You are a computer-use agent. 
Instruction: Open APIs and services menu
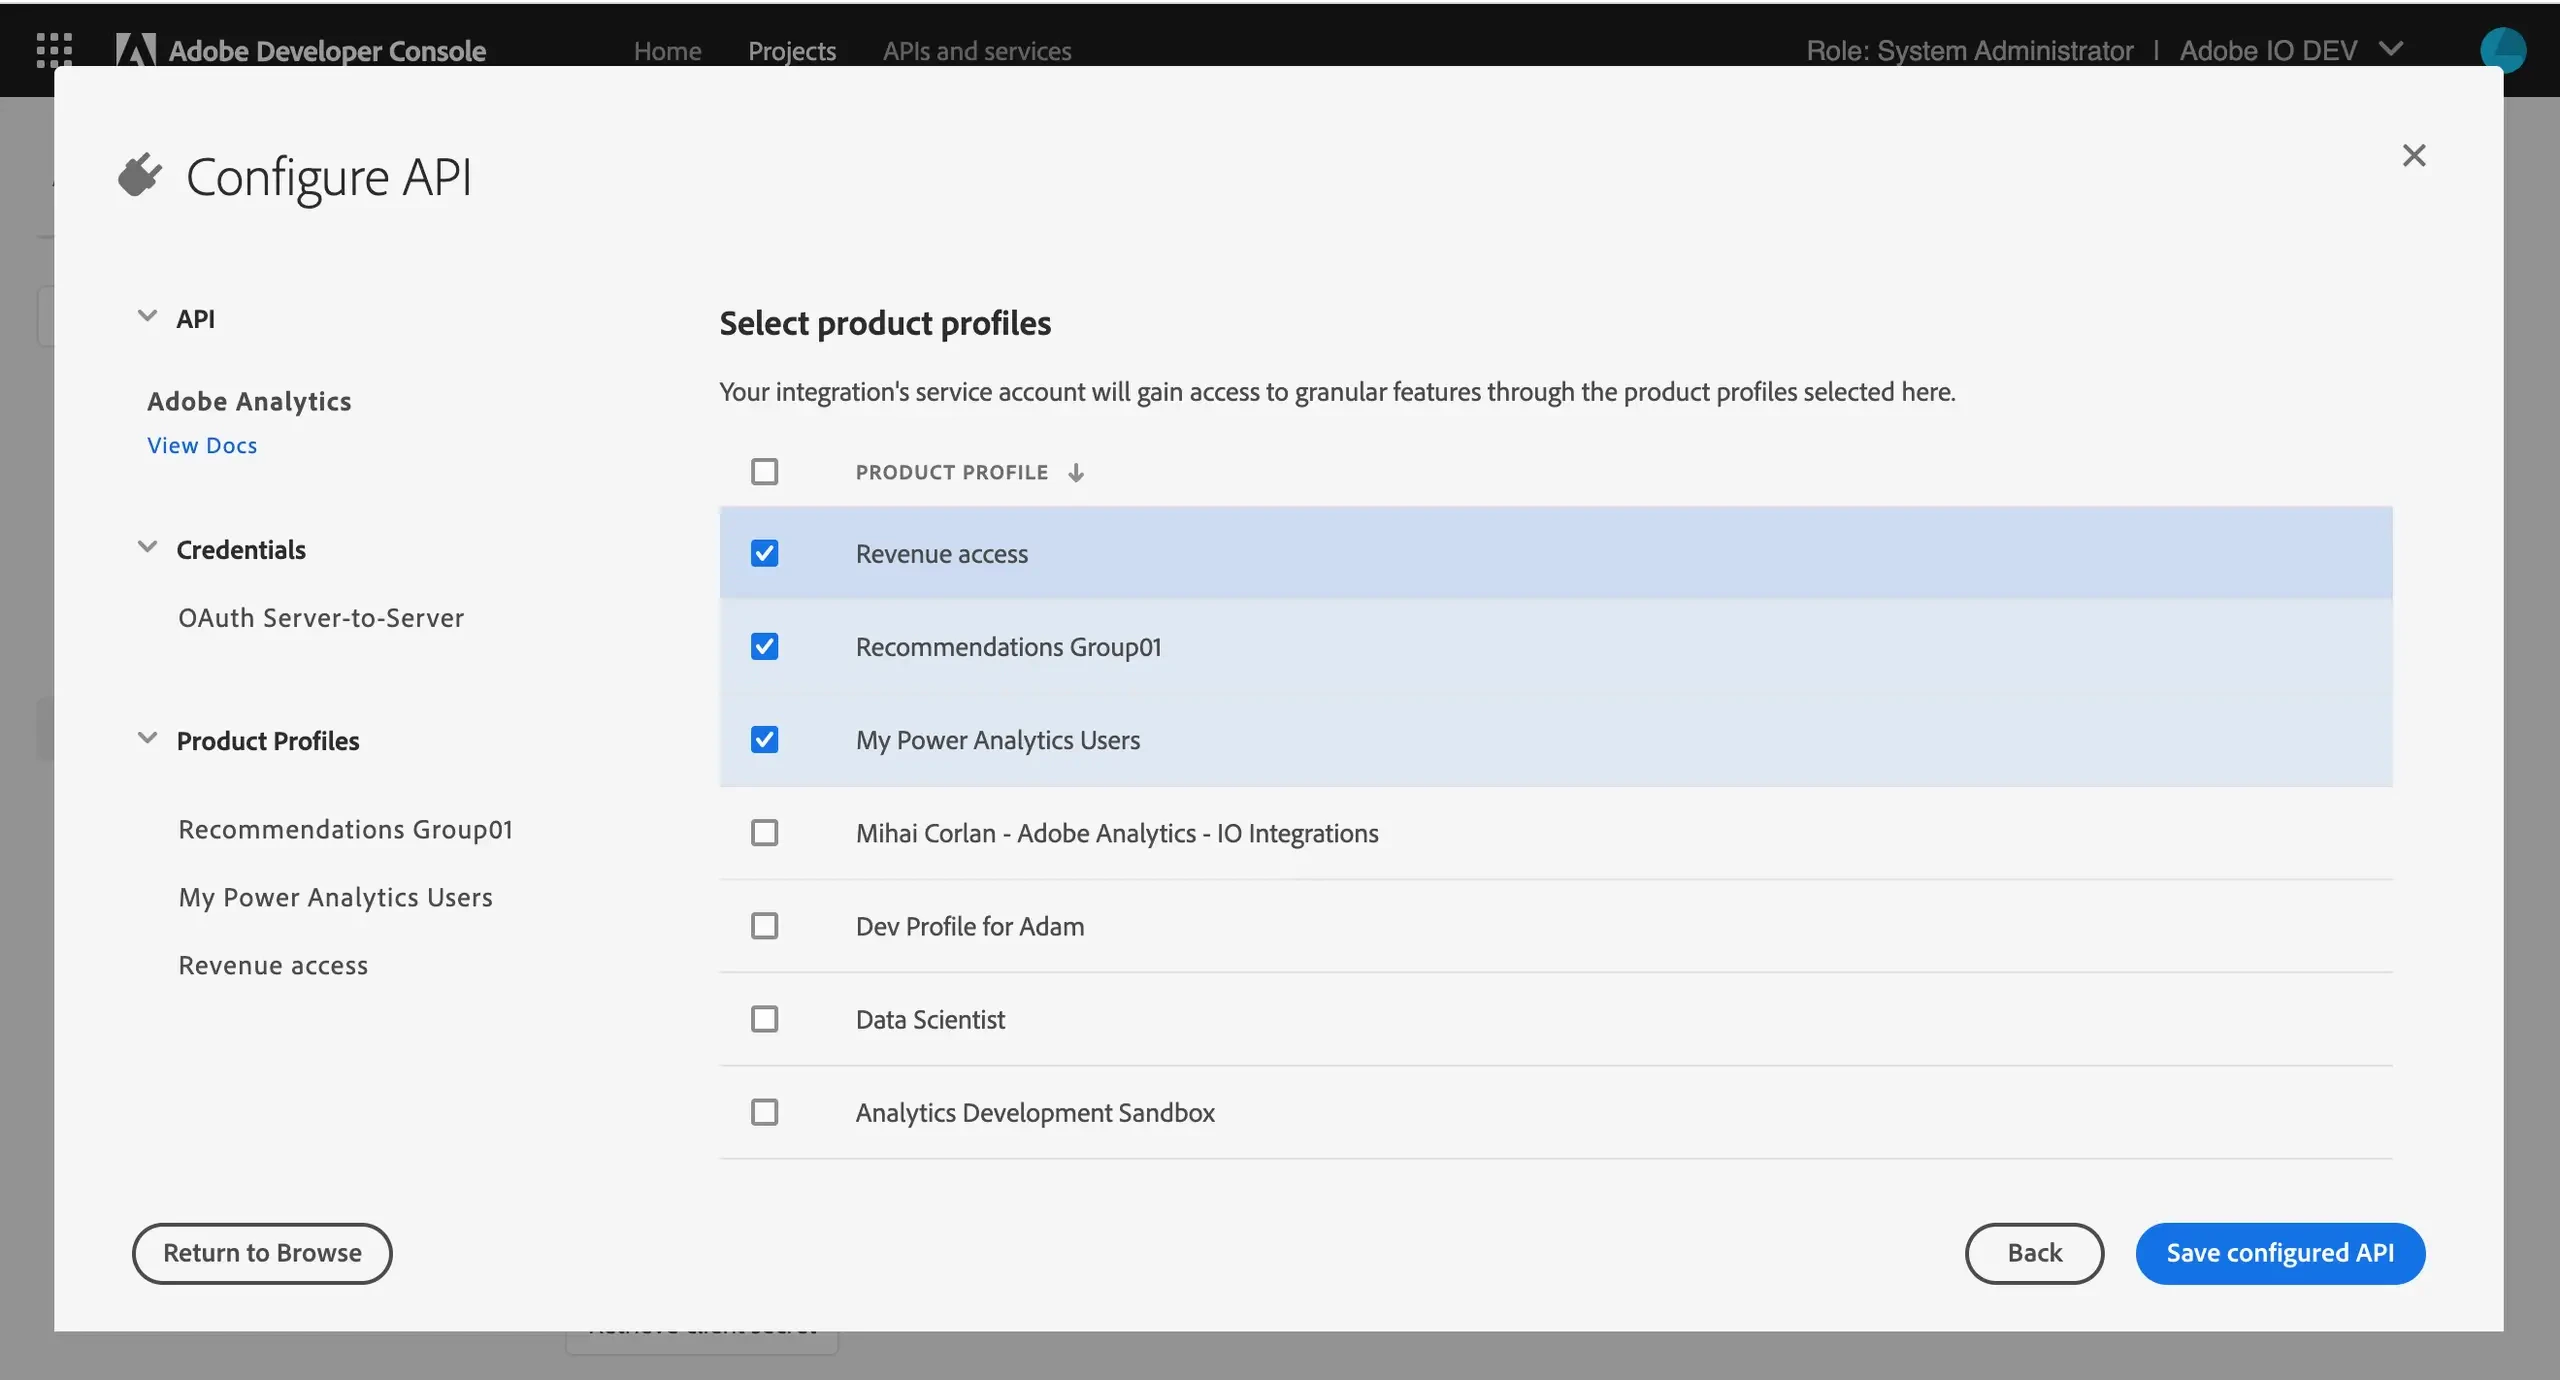tap(976, 50)
